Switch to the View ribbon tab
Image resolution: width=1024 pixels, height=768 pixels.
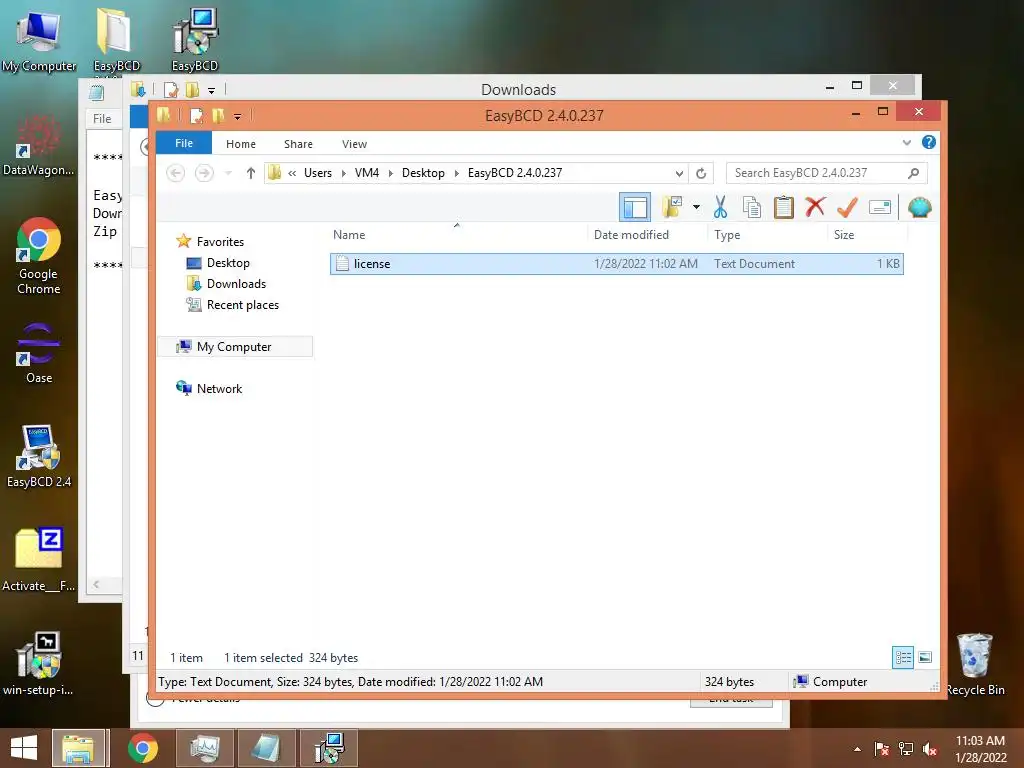(x=354, y=144)
